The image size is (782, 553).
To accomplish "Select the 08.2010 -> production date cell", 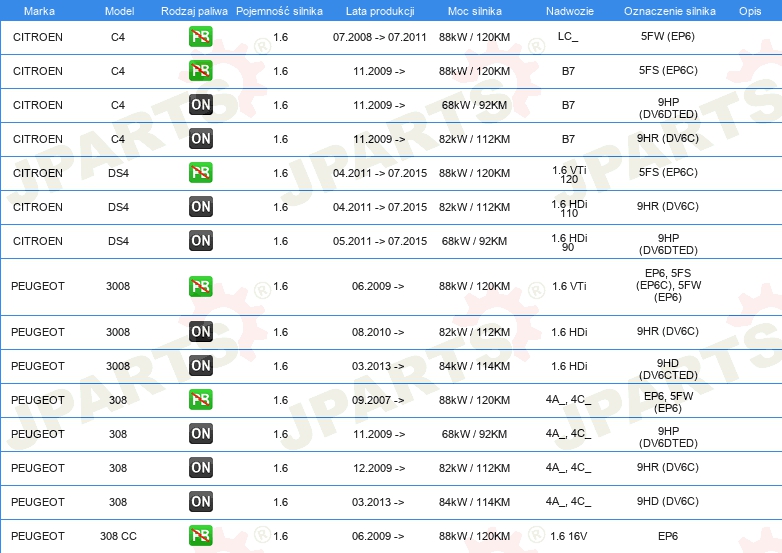I will 378,332.
